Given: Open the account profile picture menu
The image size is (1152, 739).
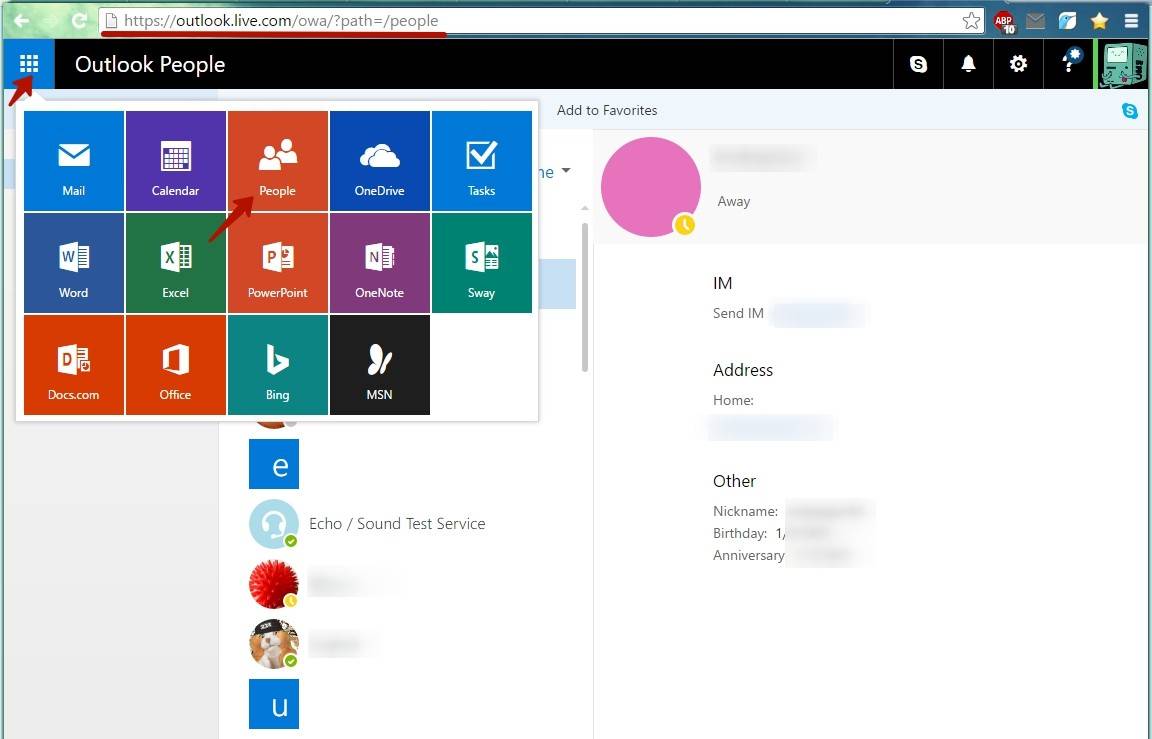Looking at the screenshot, I should [1124, 65].
